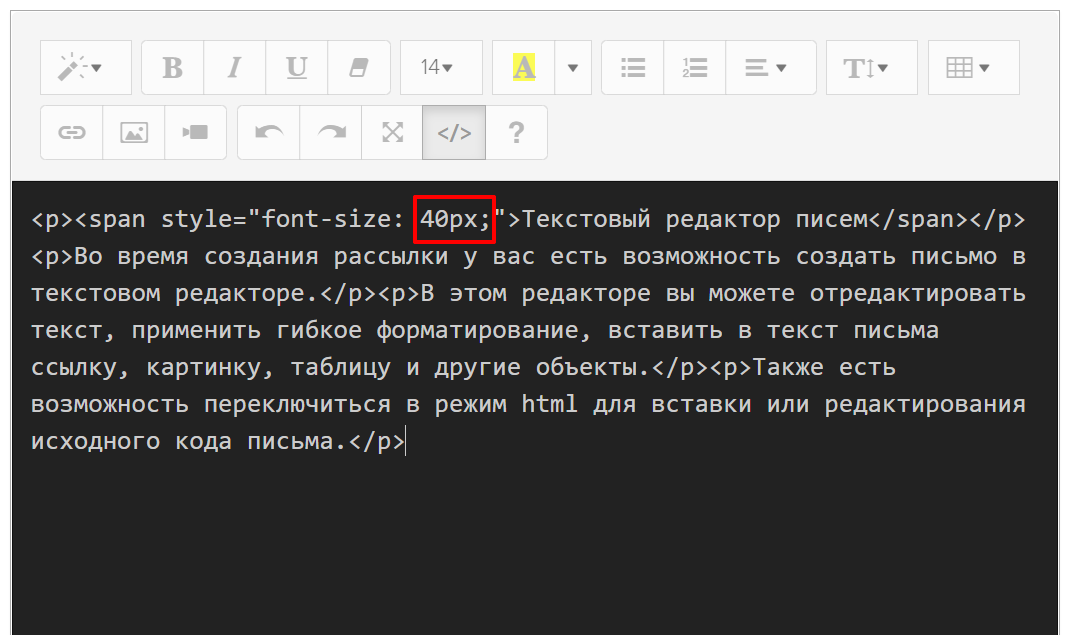Toggle underline formatting
This screenshot has height=635, width=1070.
296,68
